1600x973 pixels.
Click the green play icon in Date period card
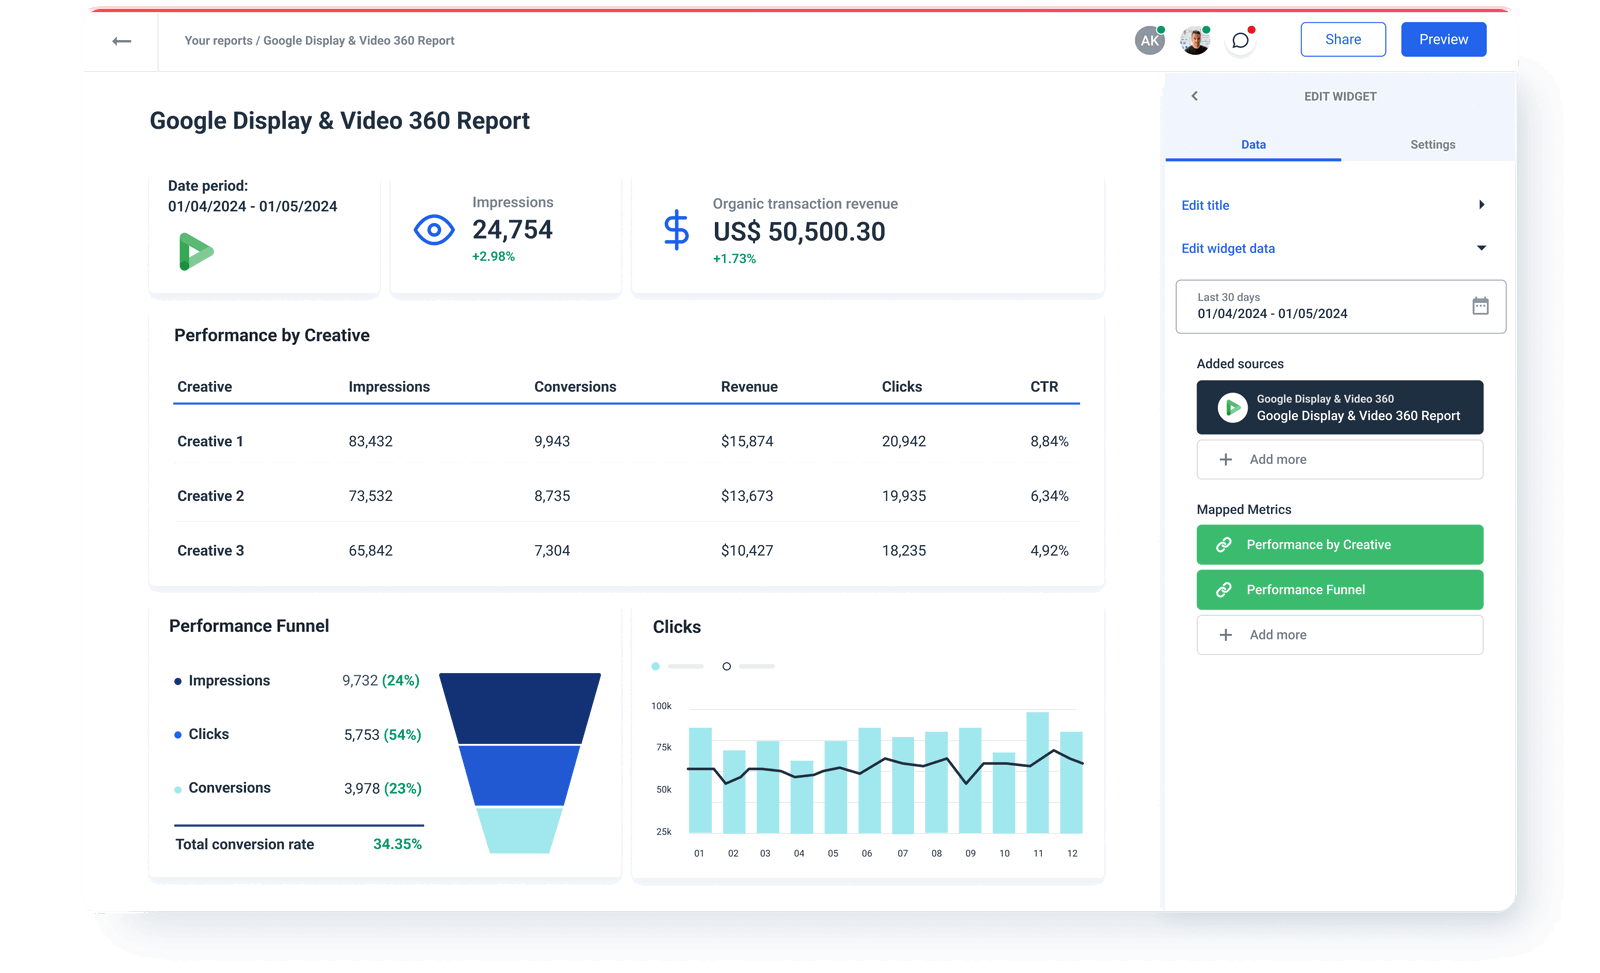pyautogui.click(x=197, y=252)
